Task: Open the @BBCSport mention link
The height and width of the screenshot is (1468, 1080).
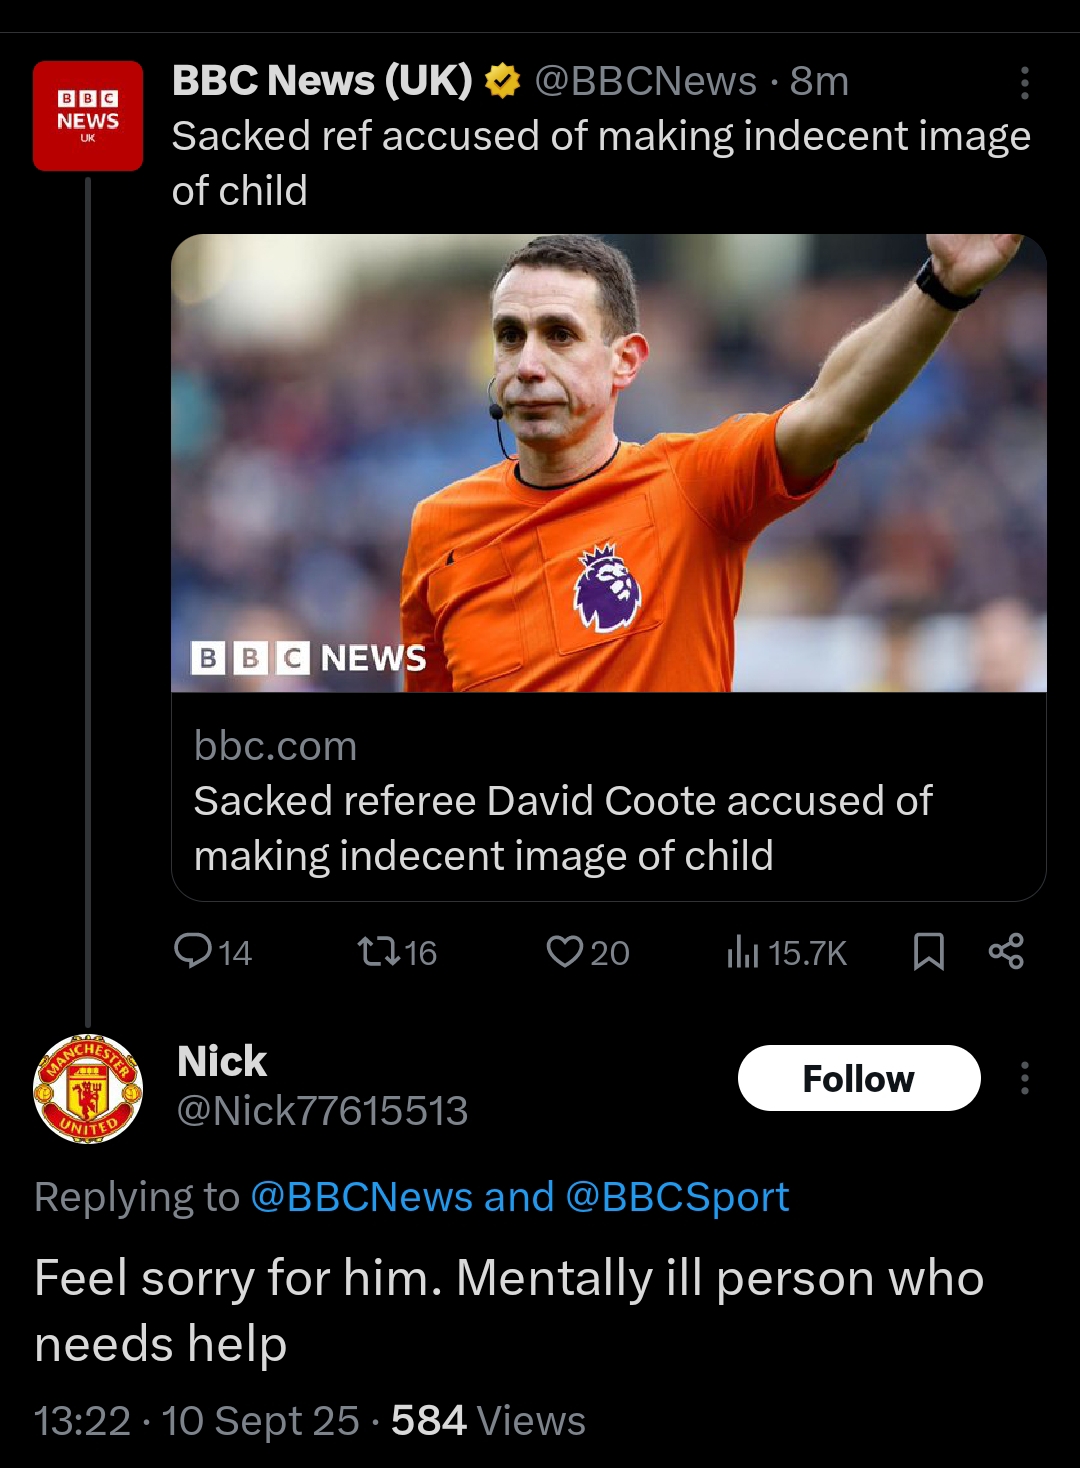Action: (677, 1197)
